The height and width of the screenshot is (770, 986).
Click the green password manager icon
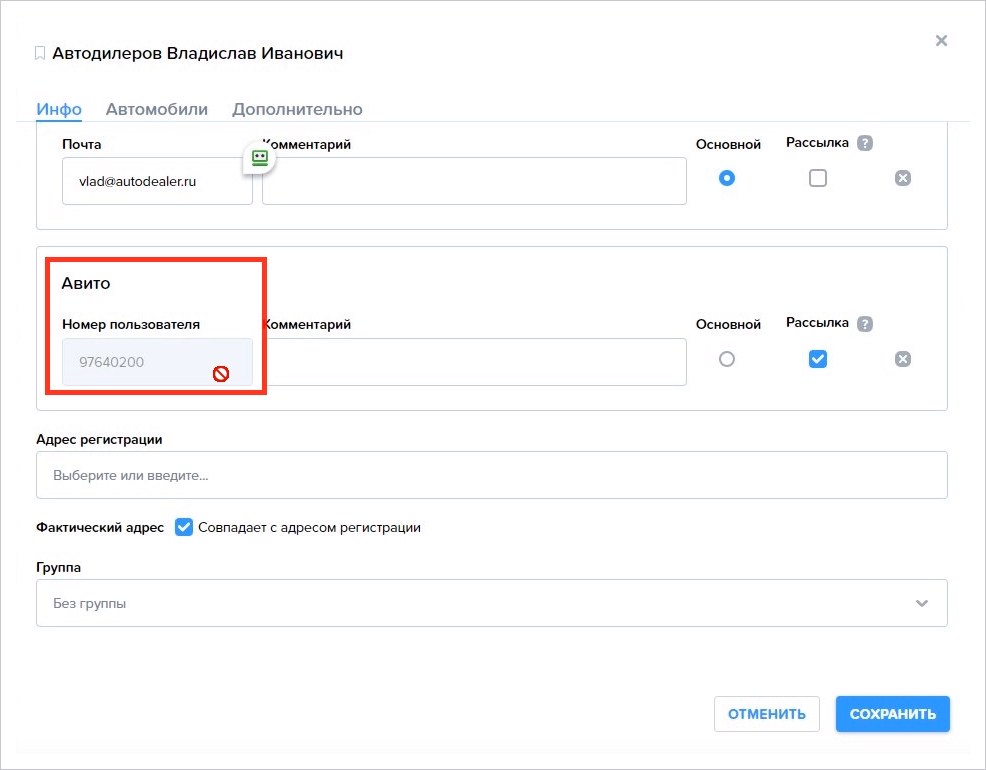[260, 157]
